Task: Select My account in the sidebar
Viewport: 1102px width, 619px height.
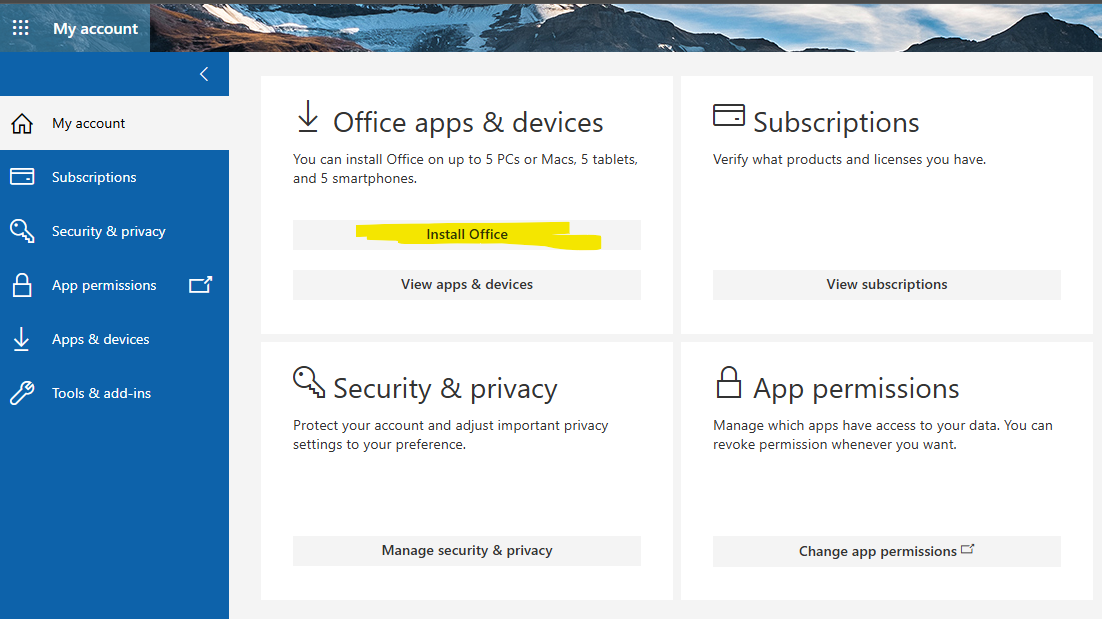Action: point(115,123)
